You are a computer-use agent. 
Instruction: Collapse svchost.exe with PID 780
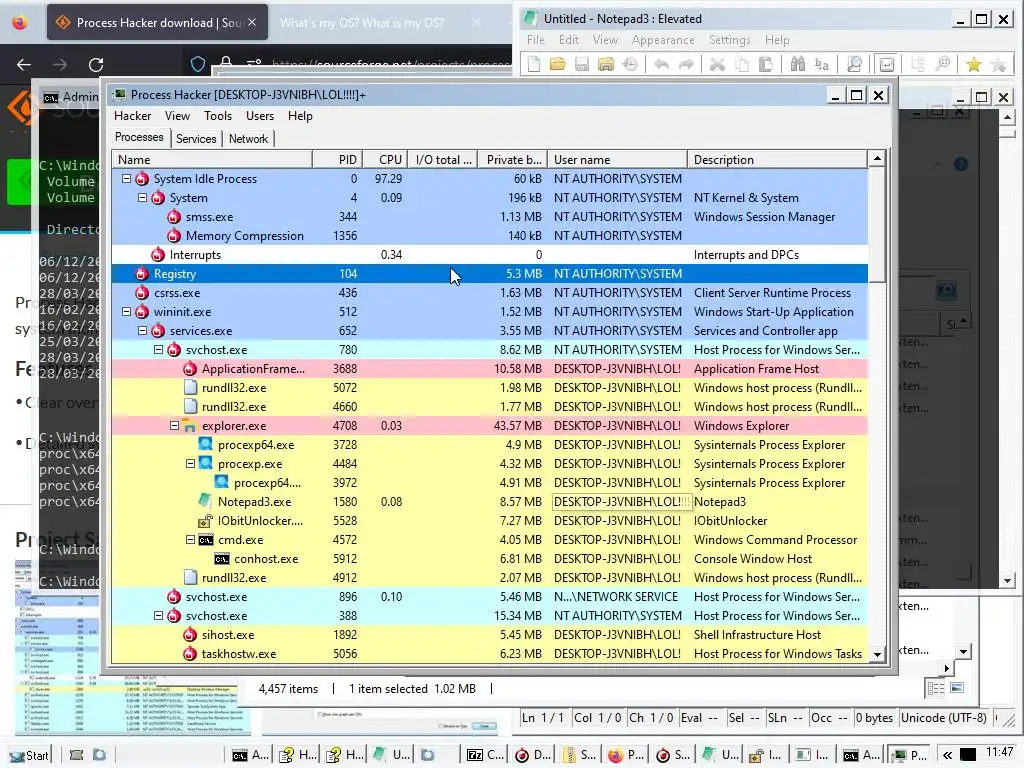tap(159, 349)
